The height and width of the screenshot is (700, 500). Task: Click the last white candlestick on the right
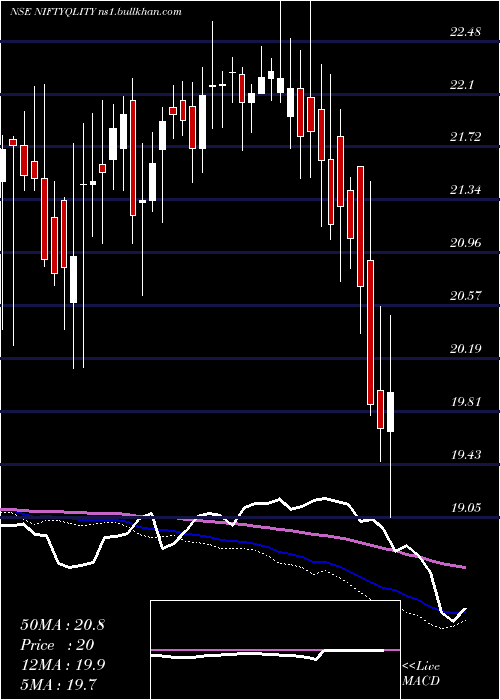[x=390, y=412]
